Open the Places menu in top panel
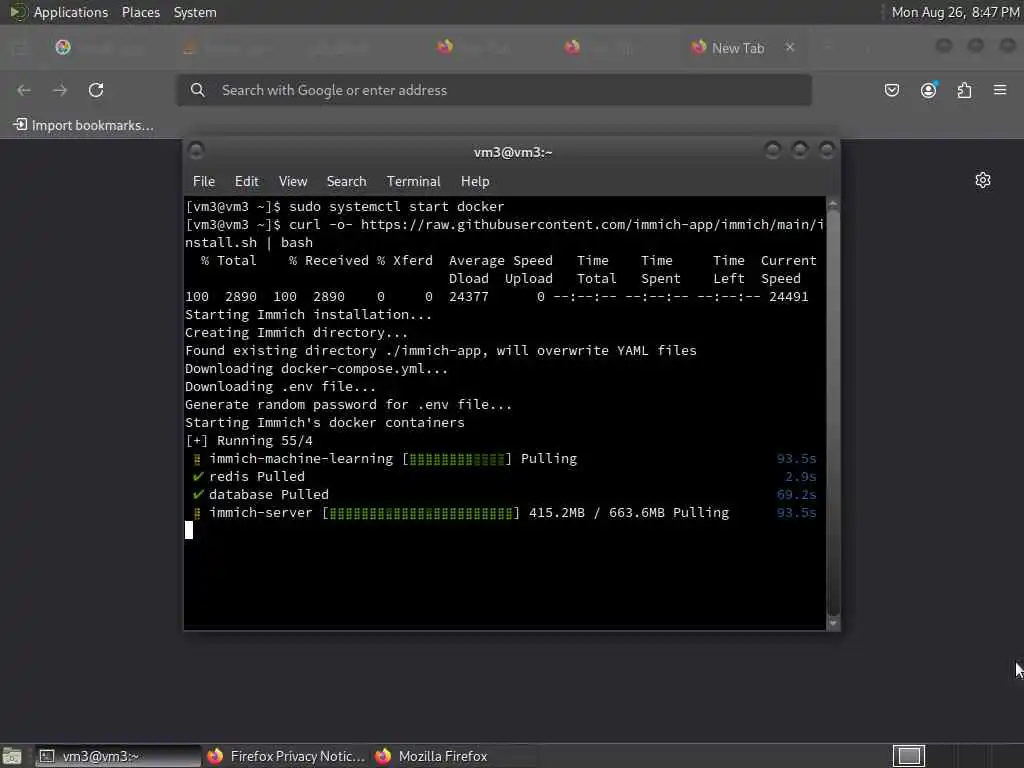 pyautogui.click(x=140, y=12)
